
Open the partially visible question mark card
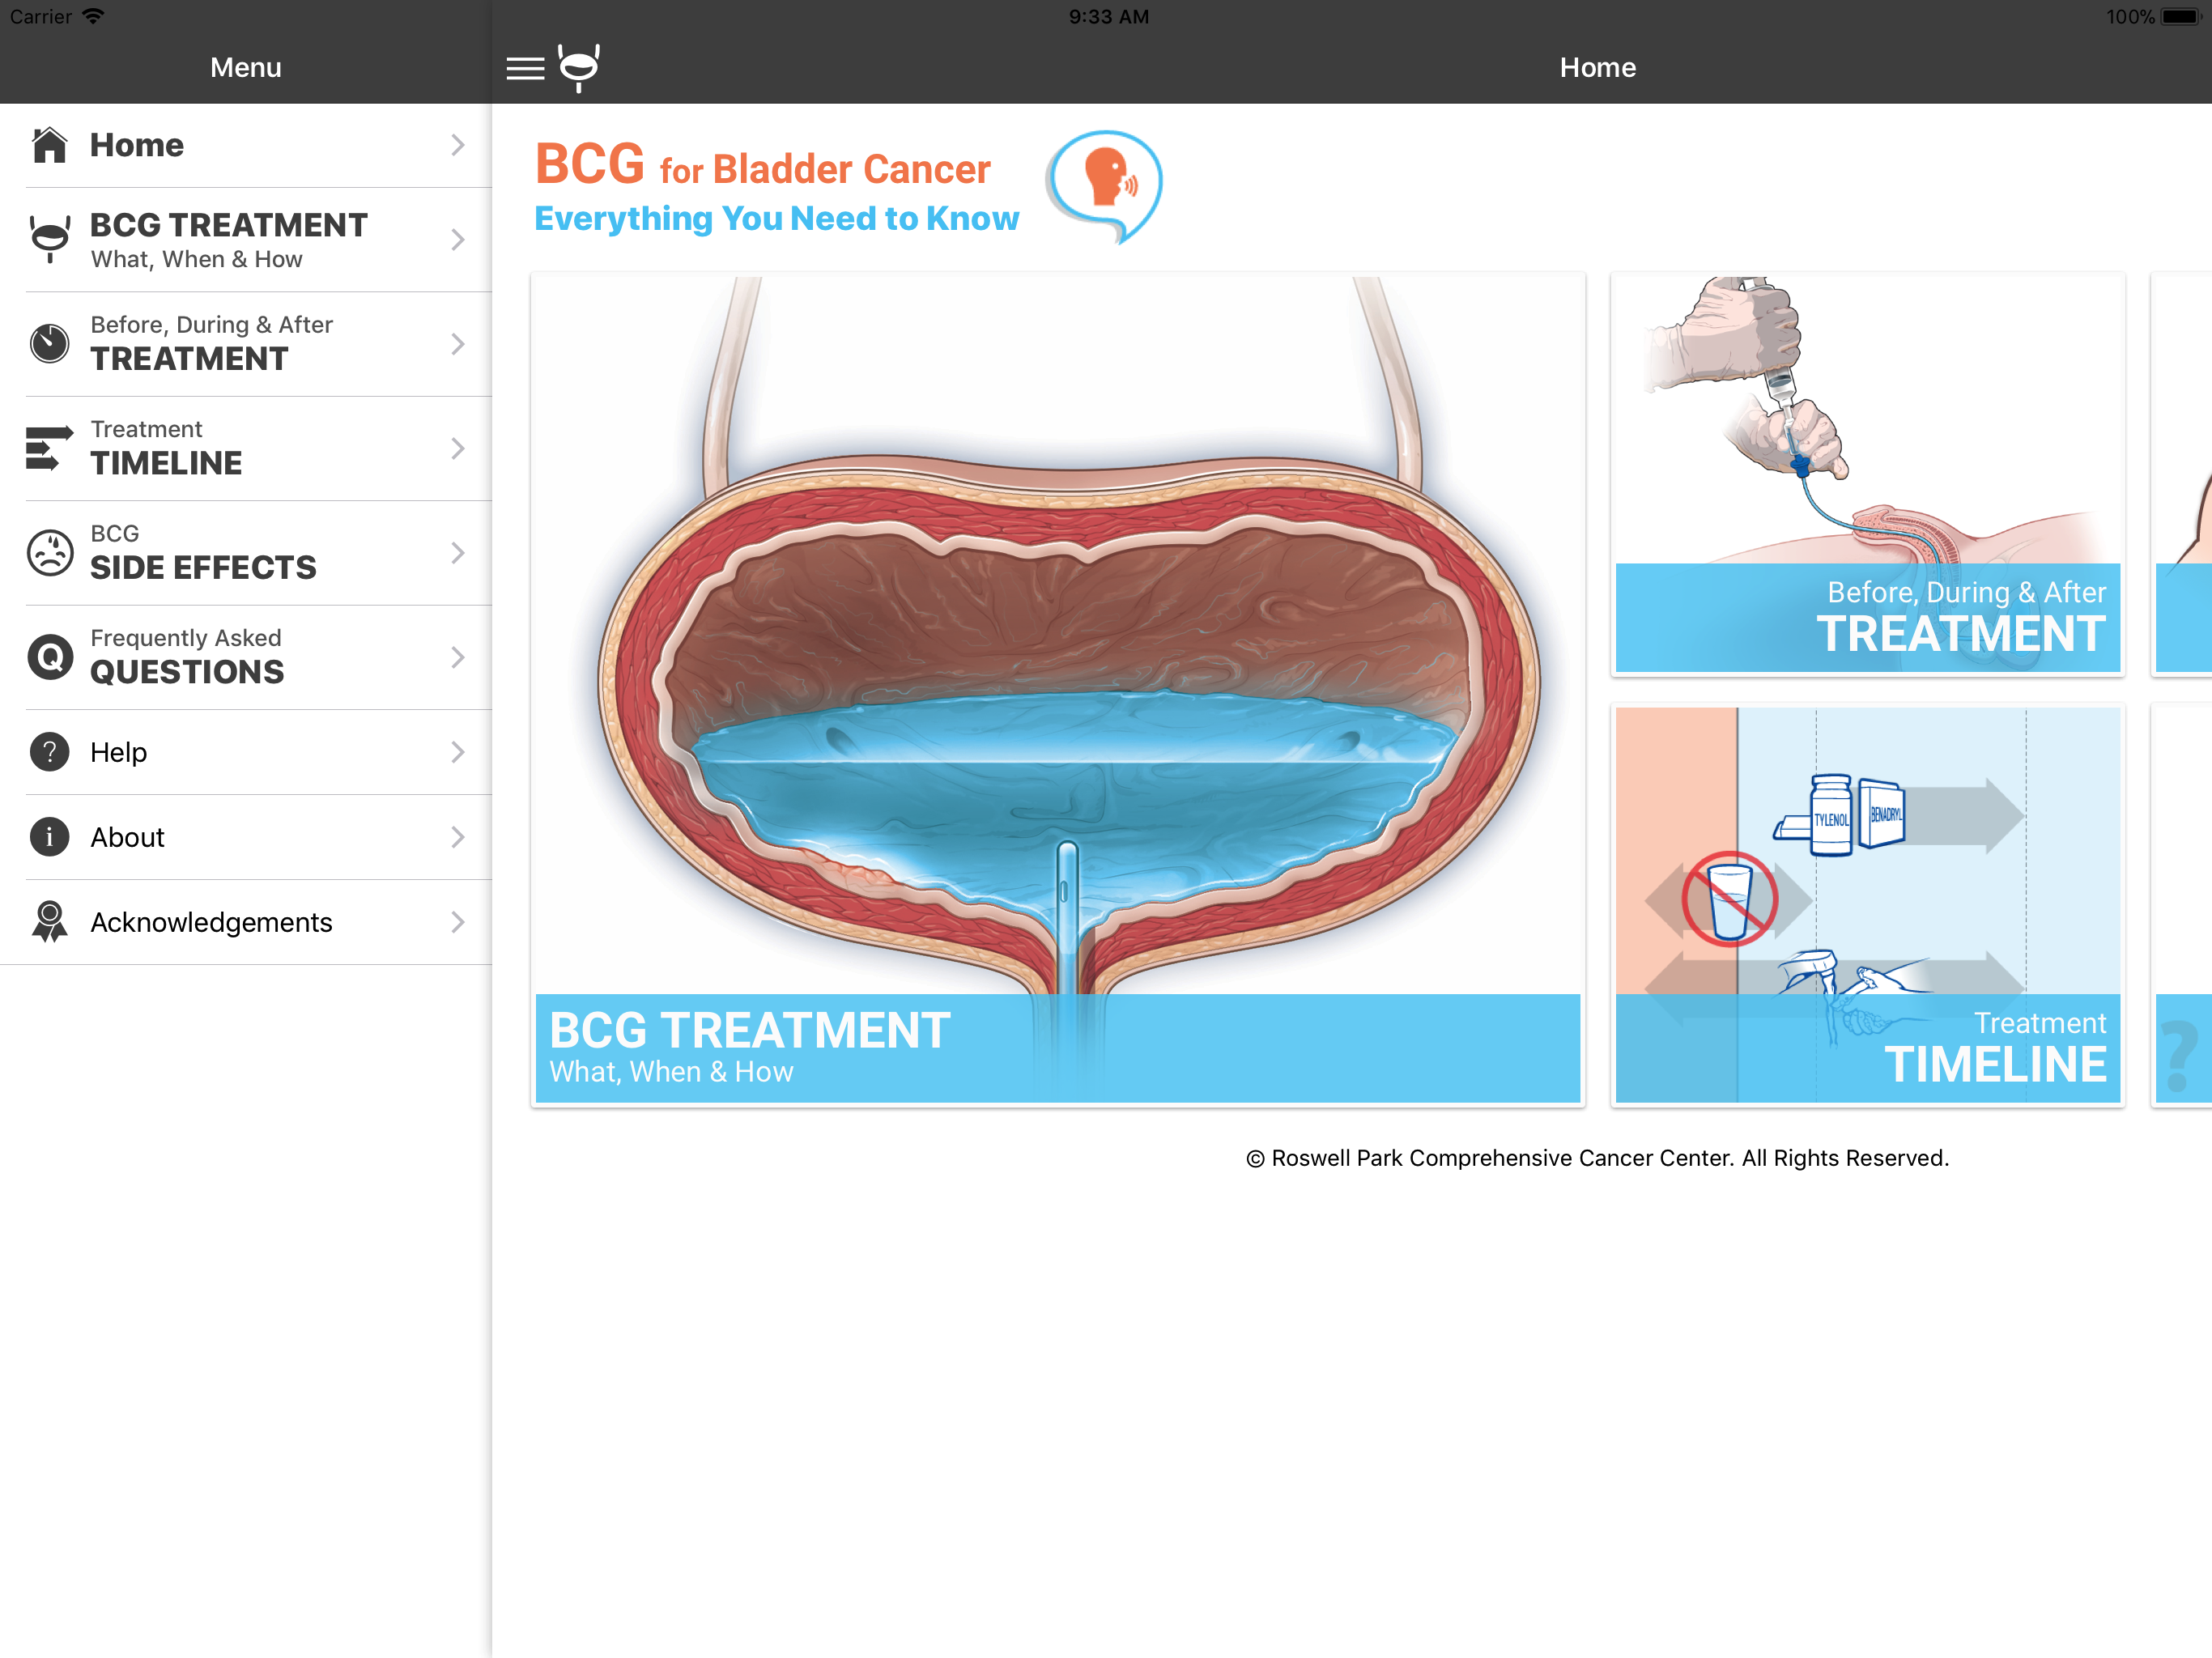[2182, 905]
